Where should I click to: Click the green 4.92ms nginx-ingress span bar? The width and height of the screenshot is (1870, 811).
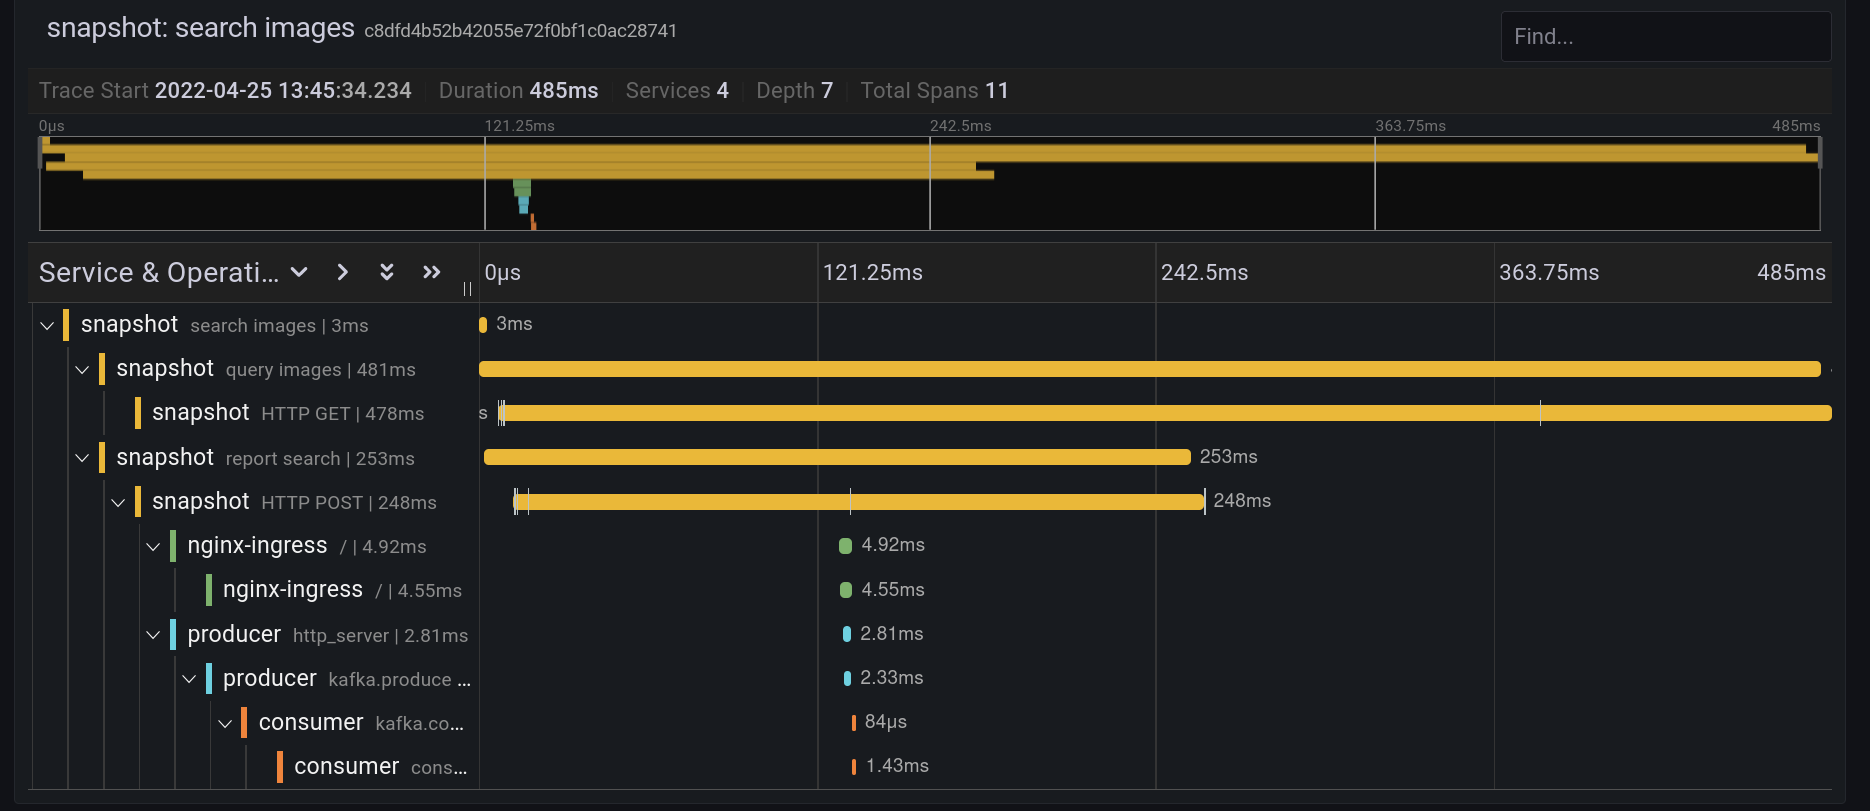tap(845, 546)
